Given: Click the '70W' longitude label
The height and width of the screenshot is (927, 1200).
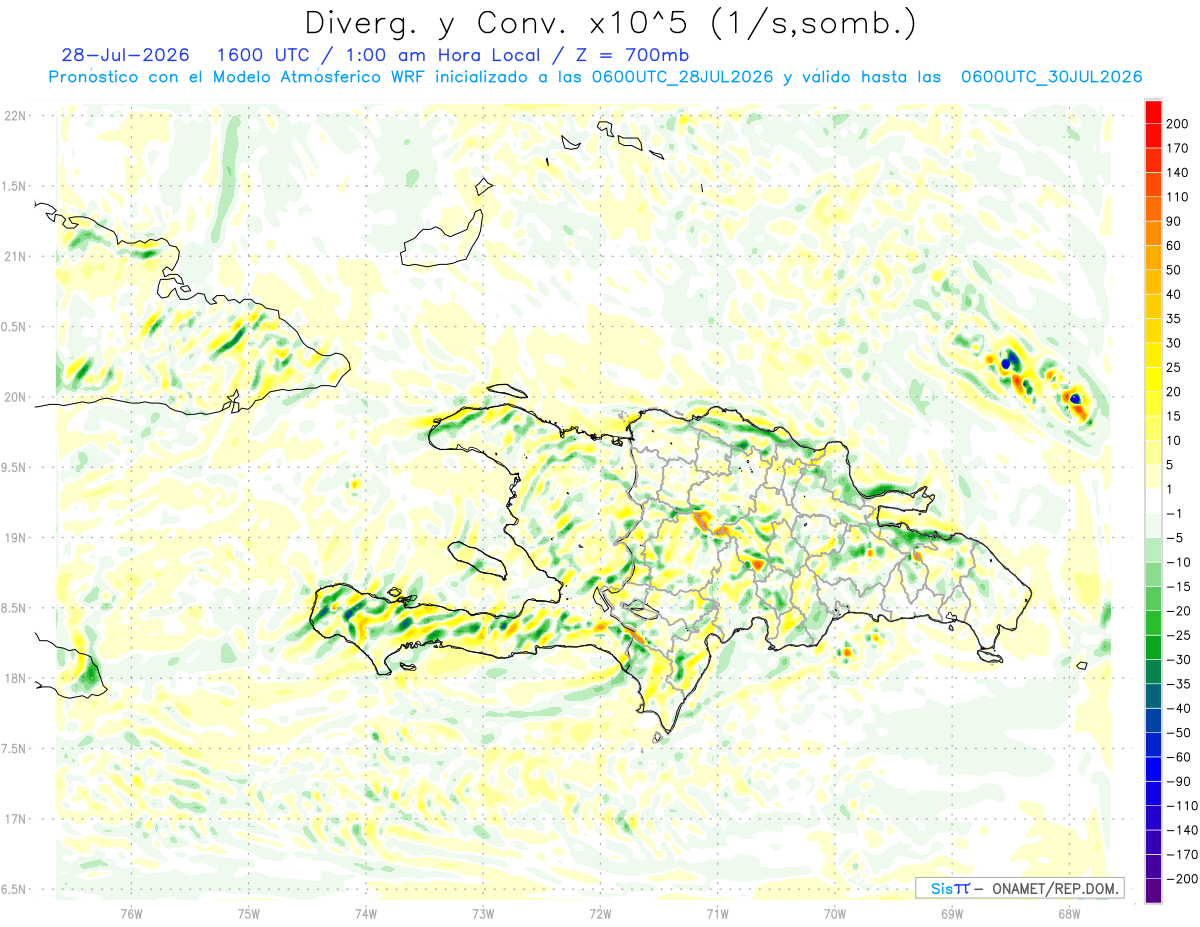Looking at the screenshot, I should coord(835,913).
